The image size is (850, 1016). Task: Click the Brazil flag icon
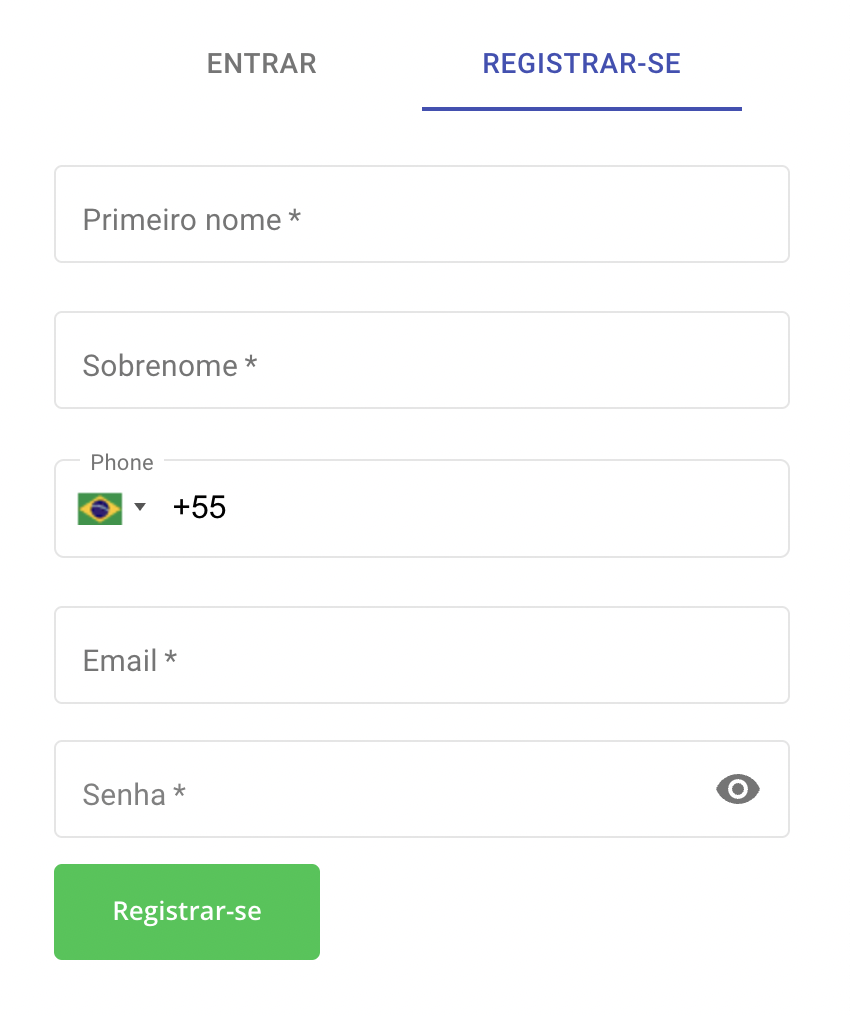(100, 508)
